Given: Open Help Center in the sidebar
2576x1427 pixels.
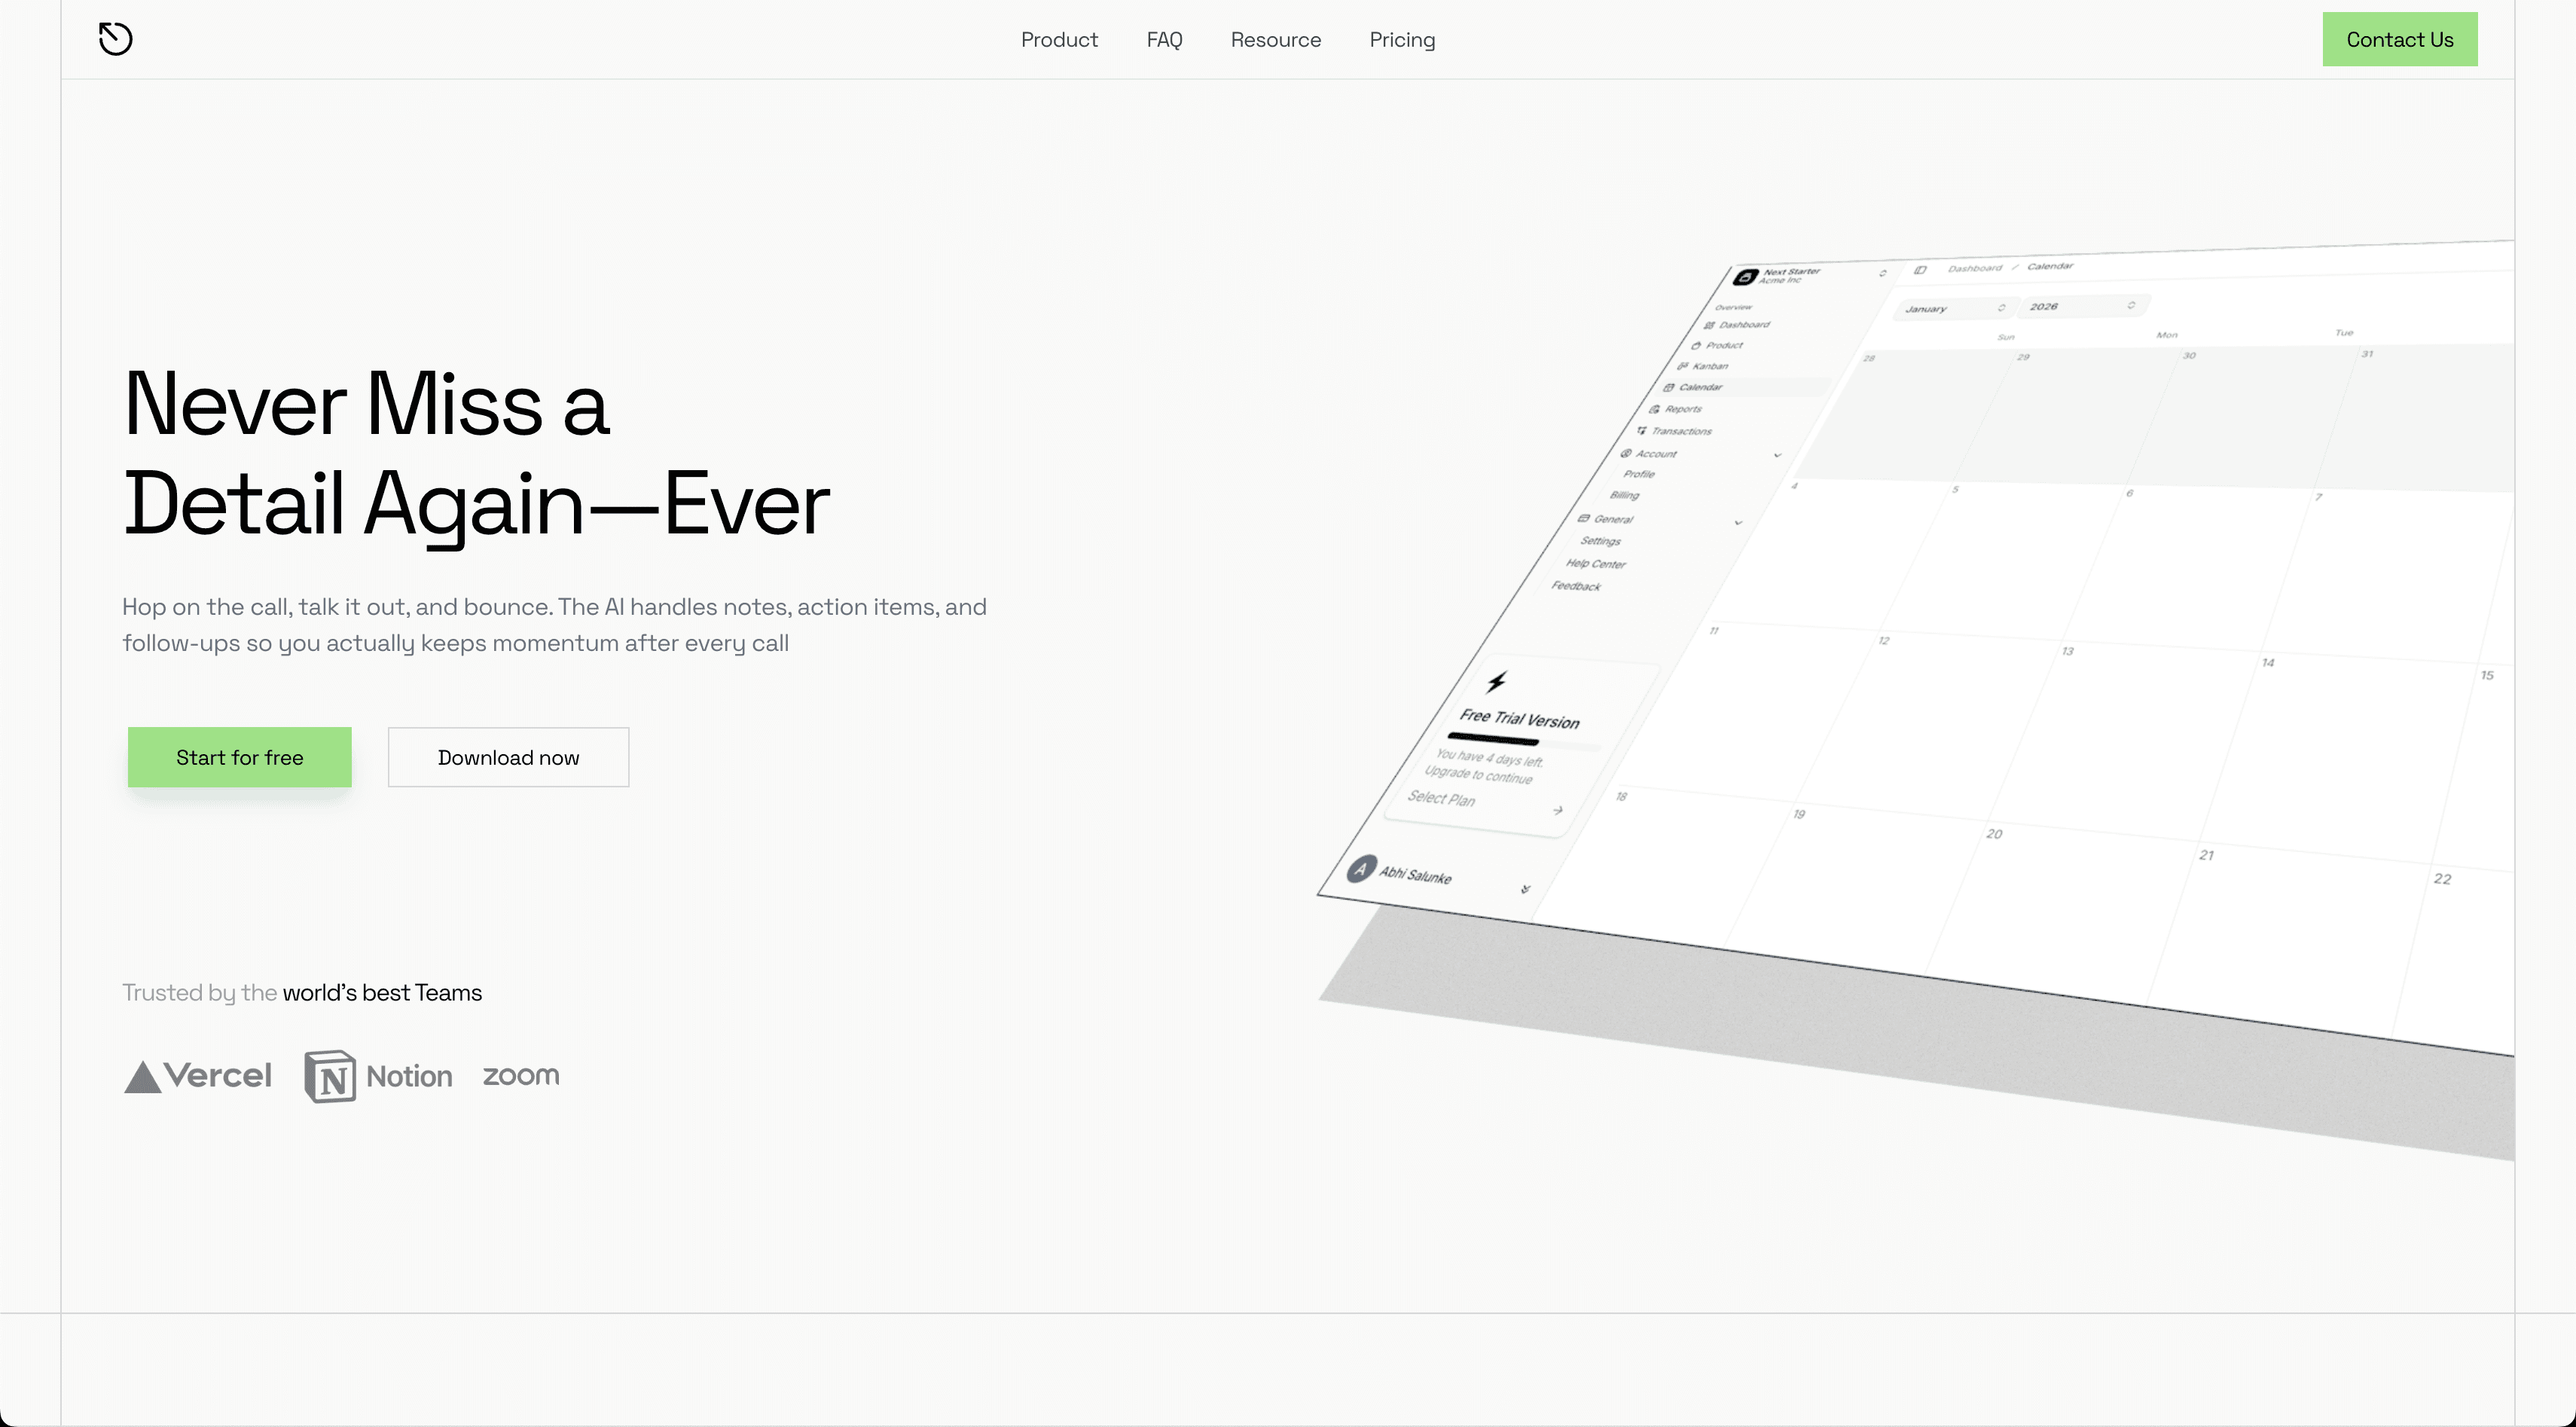Looking at the screenshot, I should click(1596, 564).
